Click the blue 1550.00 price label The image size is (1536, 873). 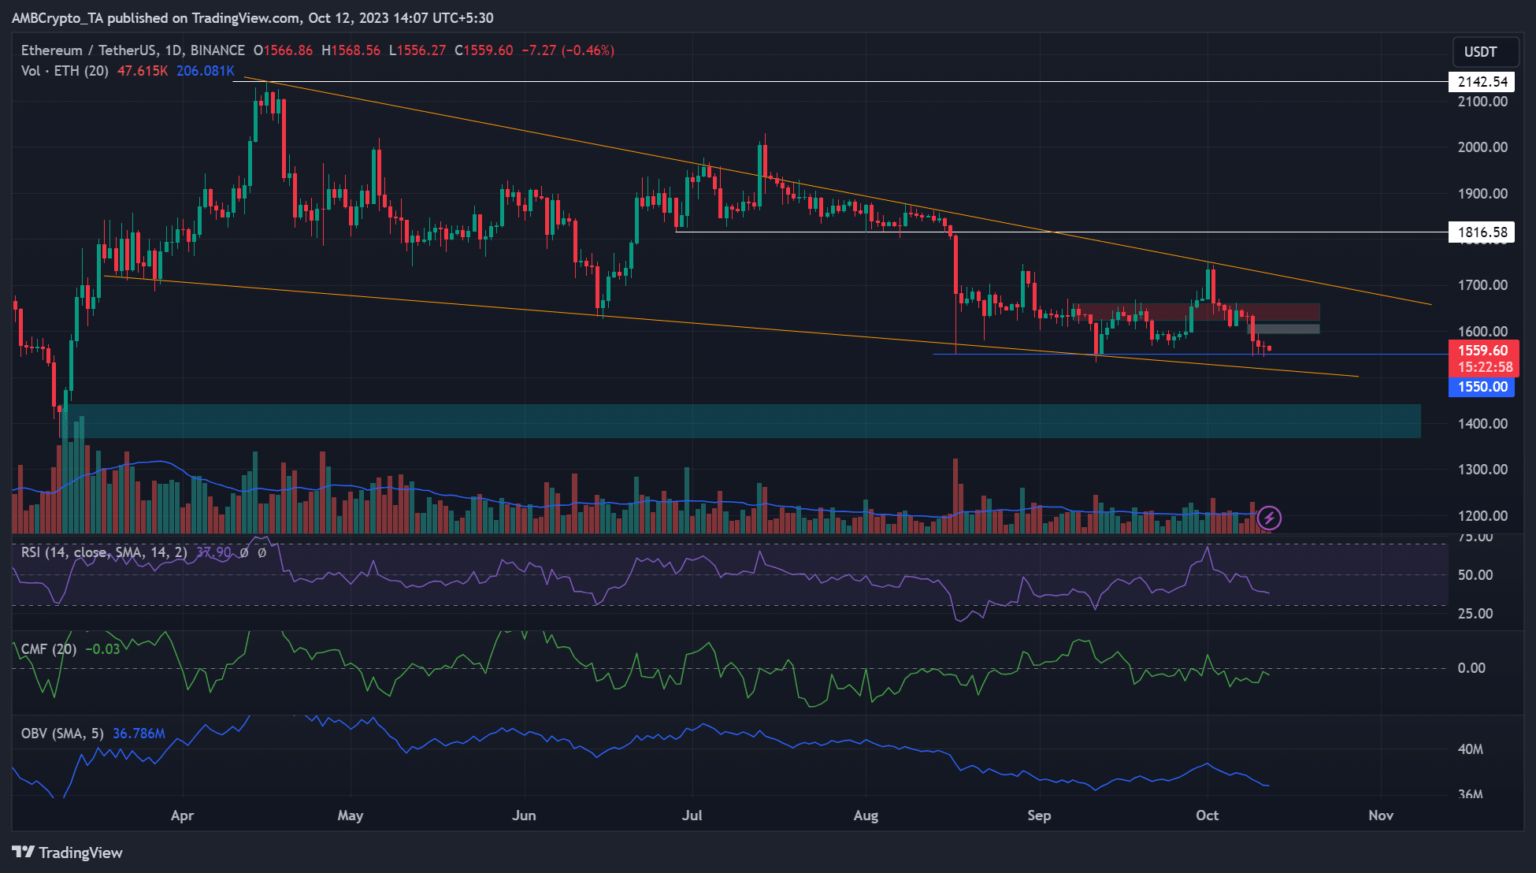[x=1482, y=387]
